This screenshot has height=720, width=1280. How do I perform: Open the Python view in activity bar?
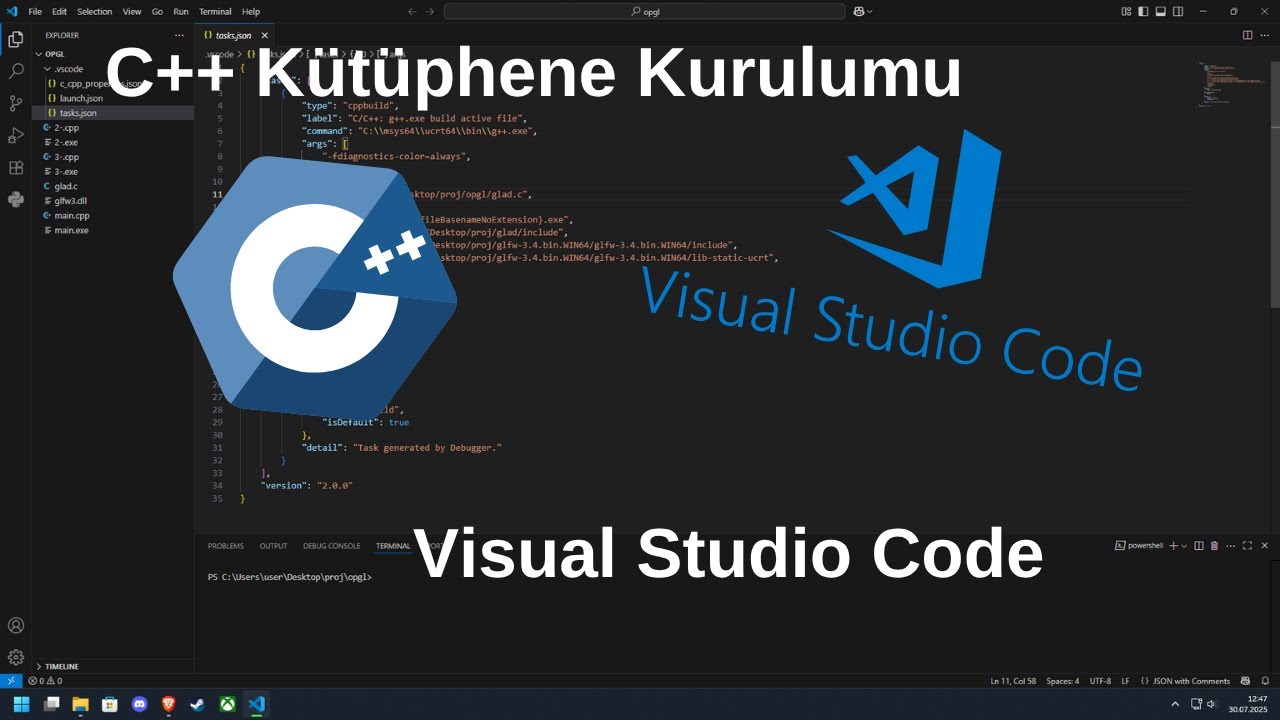16,199
